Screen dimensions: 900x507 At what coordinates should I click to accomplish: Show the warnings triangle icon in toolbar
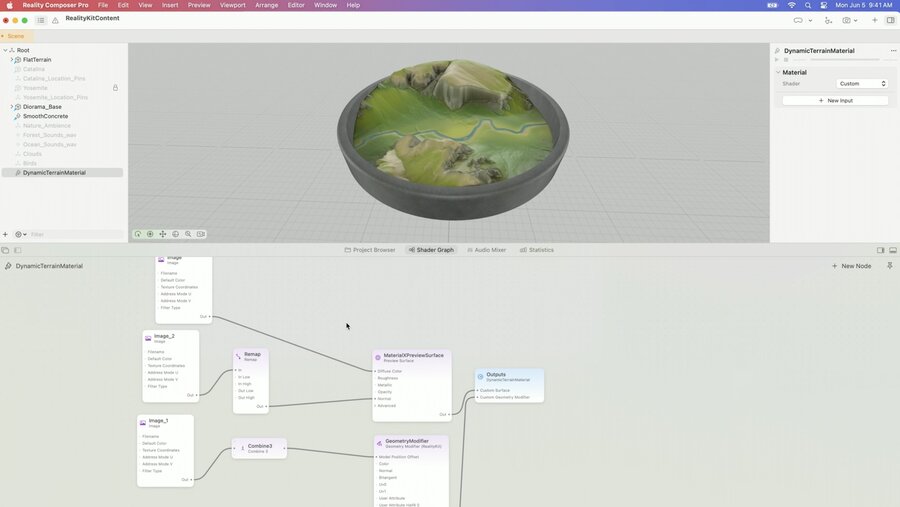pos(55,21)
